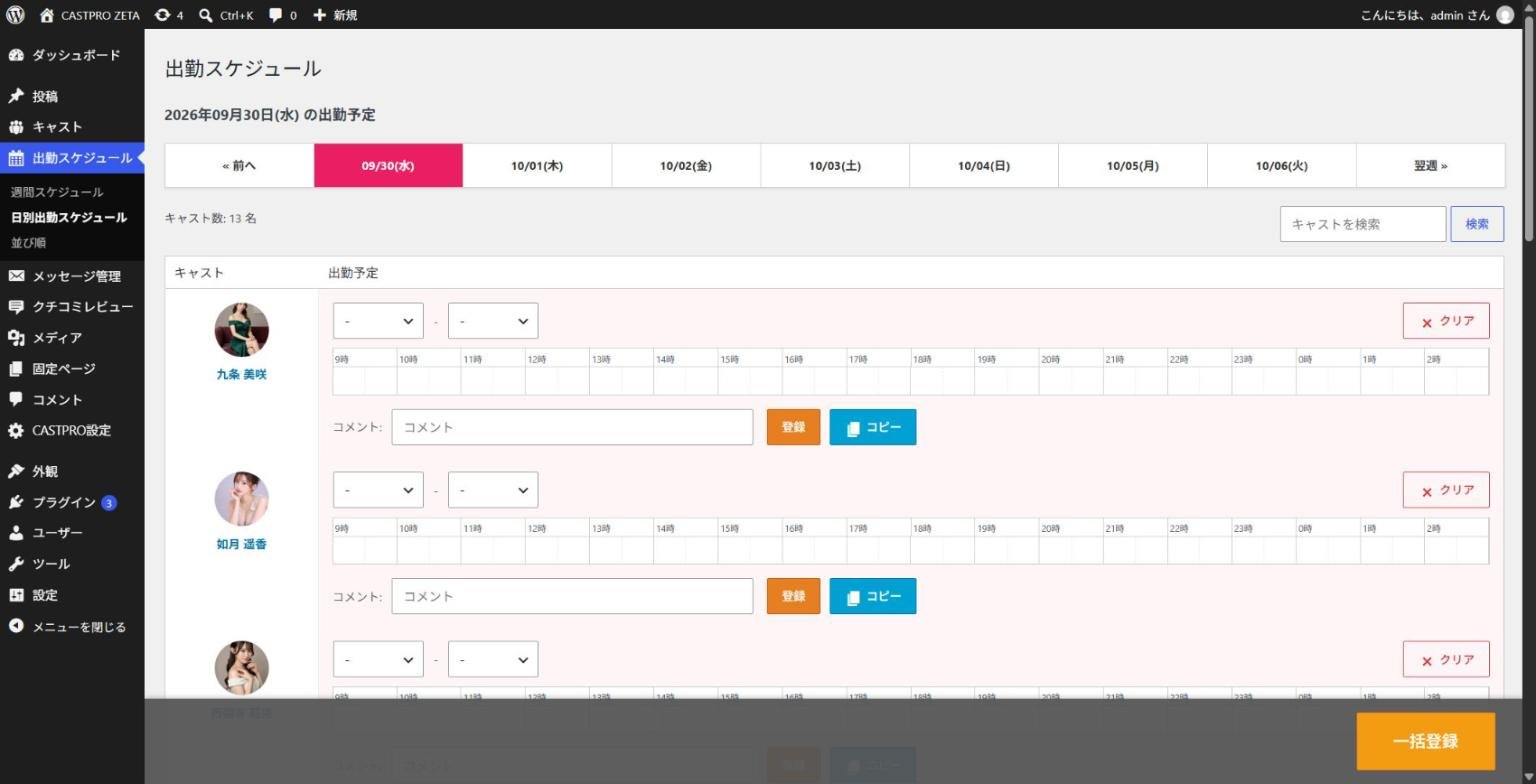Open start time dropdown of third cast row
Viewport: 1536px width, 784px height.
[x=378, y=659]
